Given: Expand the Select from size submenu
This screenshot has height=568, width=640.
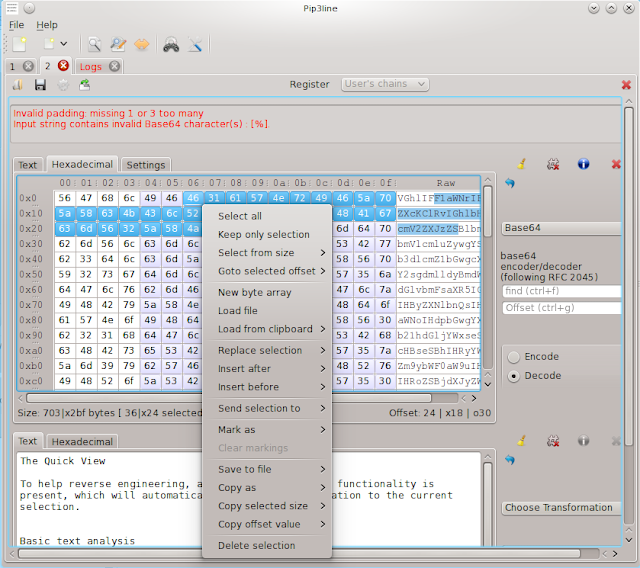Looking at the screenshot, I should click(x=267, y=253).
